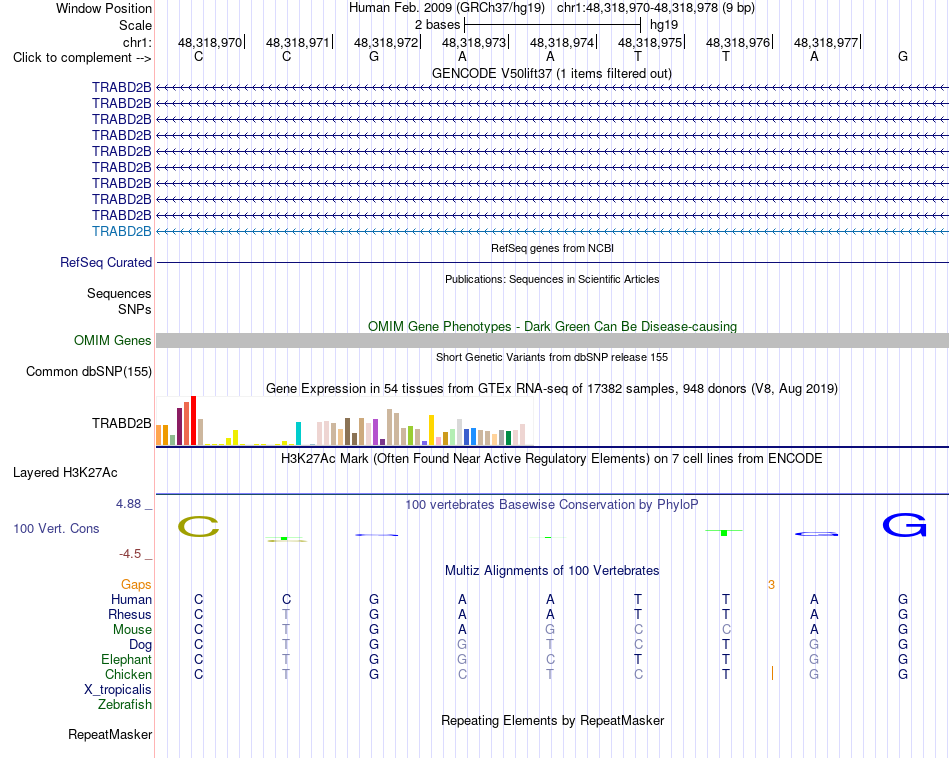
Task: Select the 'Elephant' alignment row label
Action: 127,659
